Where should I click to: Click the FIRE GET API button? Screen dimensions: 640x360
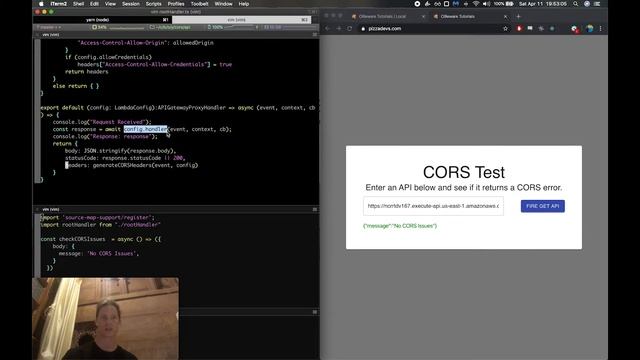(542, 206)
